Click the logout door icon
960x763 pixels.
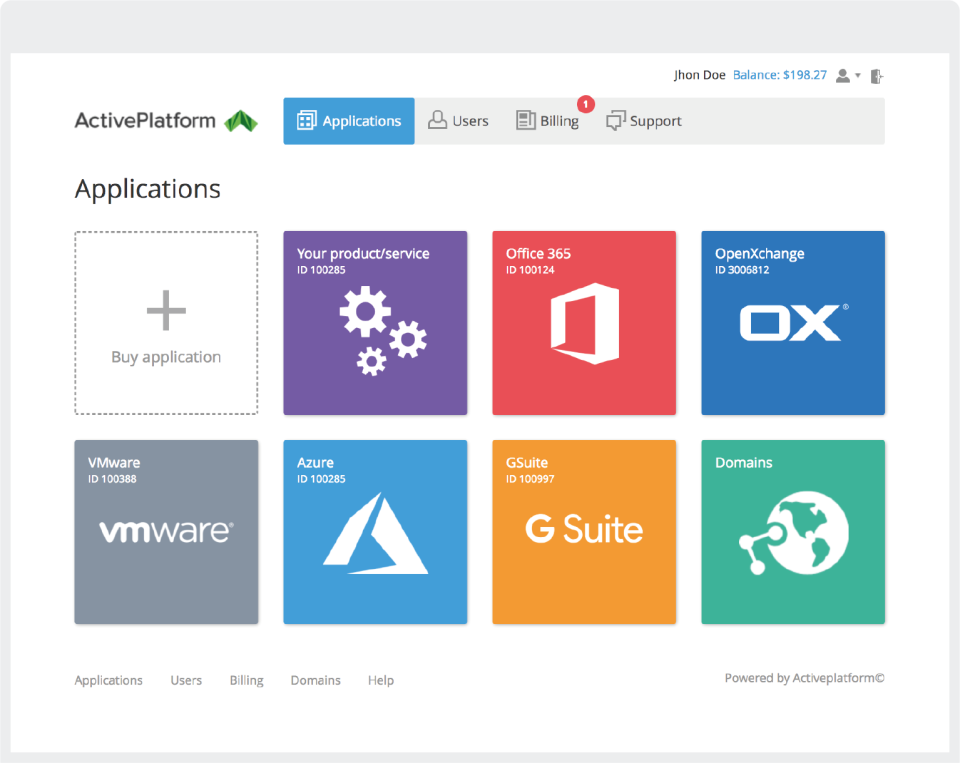[x=876, y=75]
